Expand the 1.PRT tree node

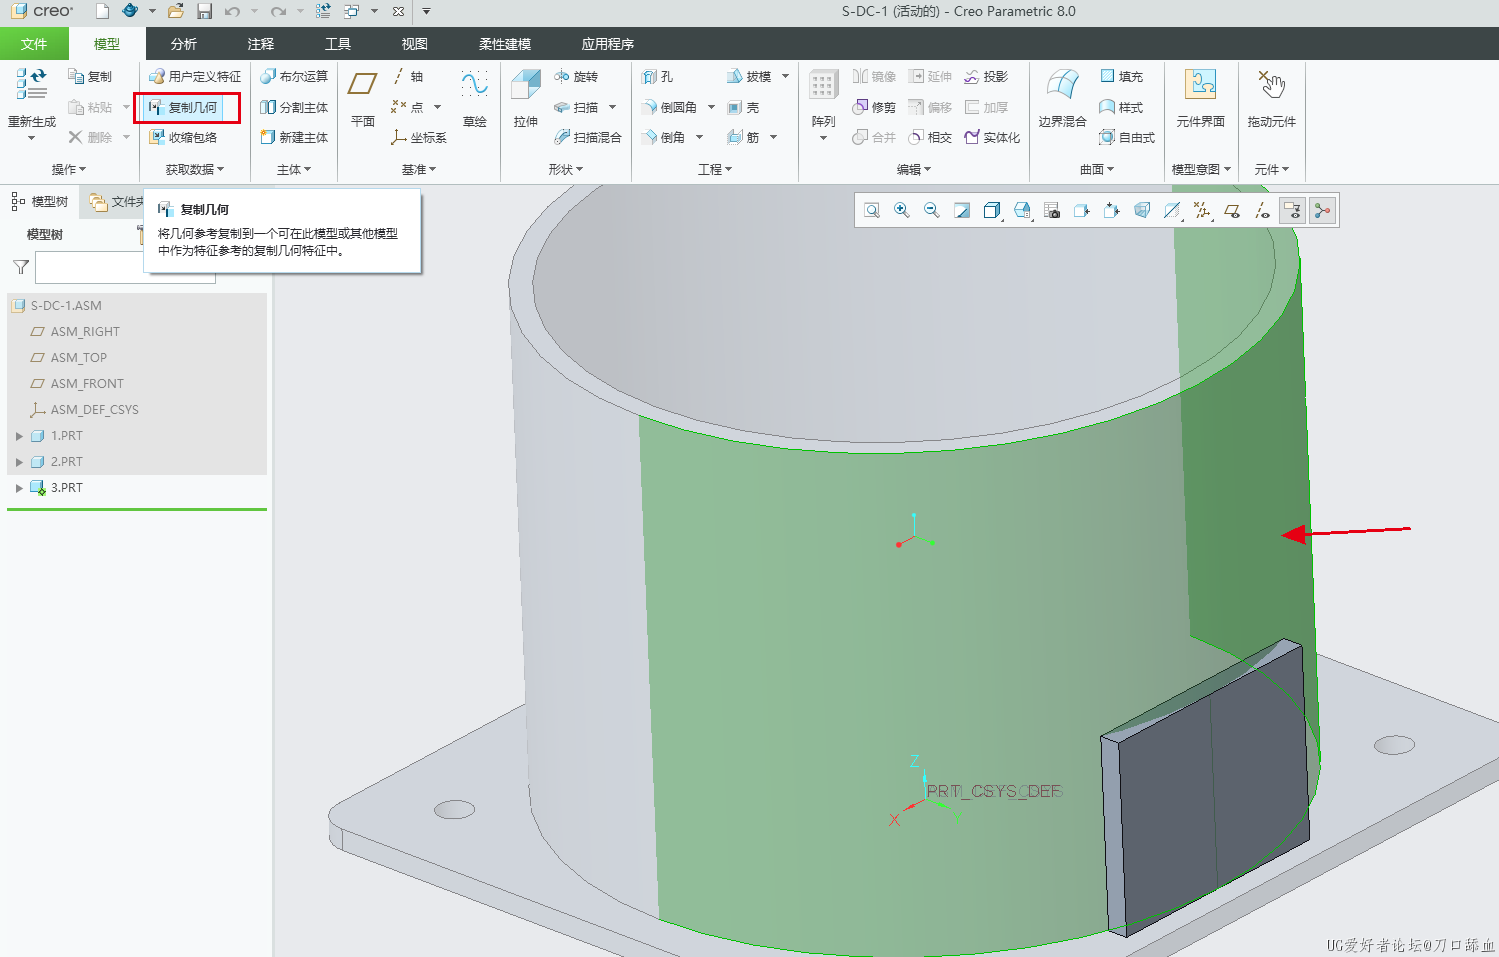pos(19,436)
